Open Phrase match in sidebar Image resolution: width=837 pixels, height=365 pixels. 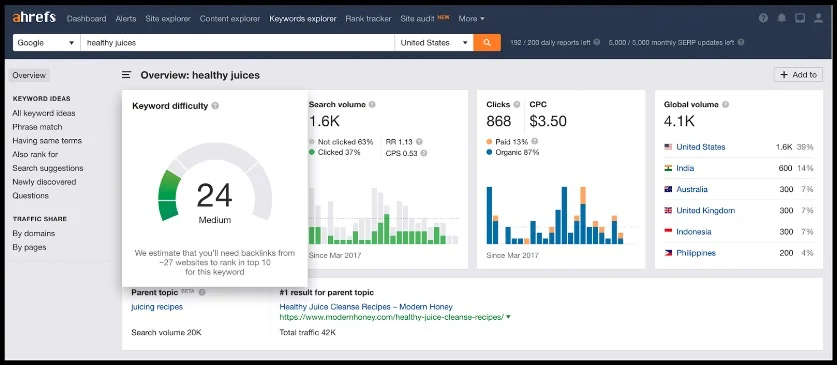coord(37,127)
